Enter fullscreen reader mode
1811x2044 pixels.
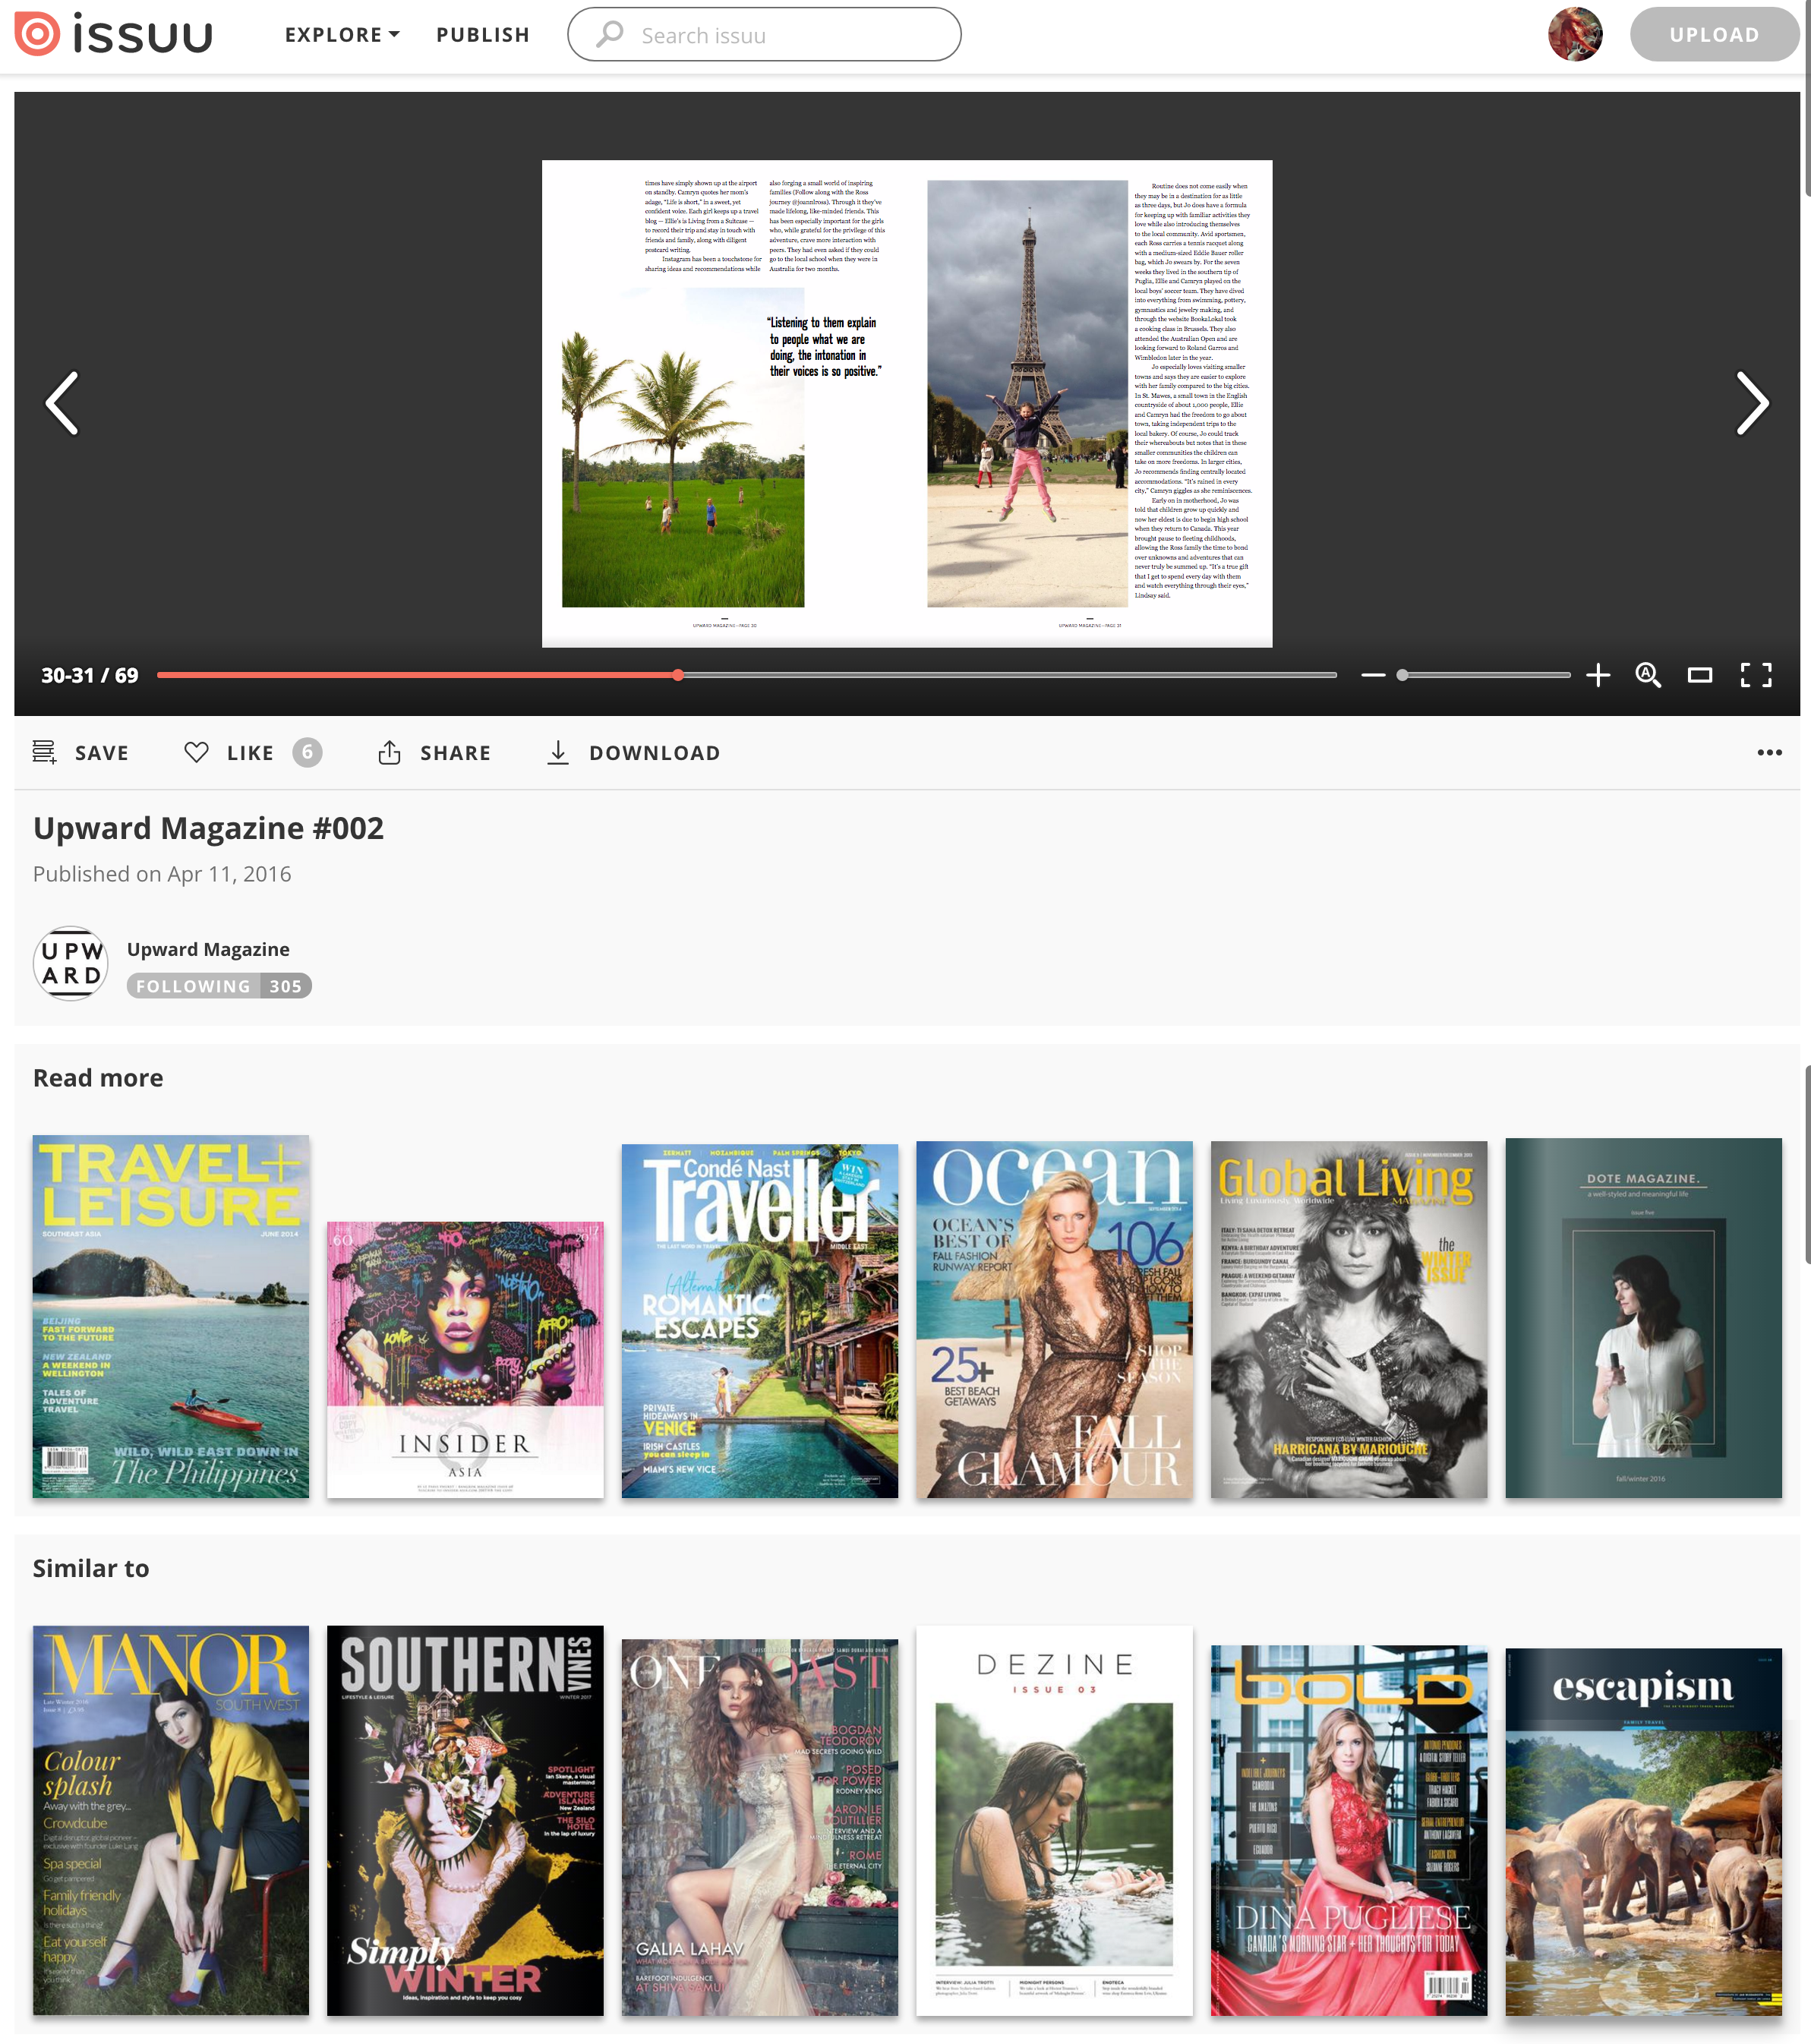[x=1756, y=675]
